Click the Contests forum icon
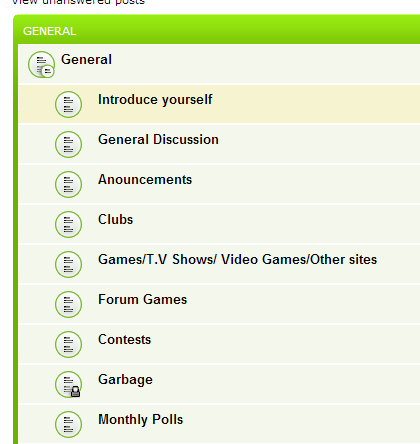Viewport: 420px width, 444px height. pos(68,344)
